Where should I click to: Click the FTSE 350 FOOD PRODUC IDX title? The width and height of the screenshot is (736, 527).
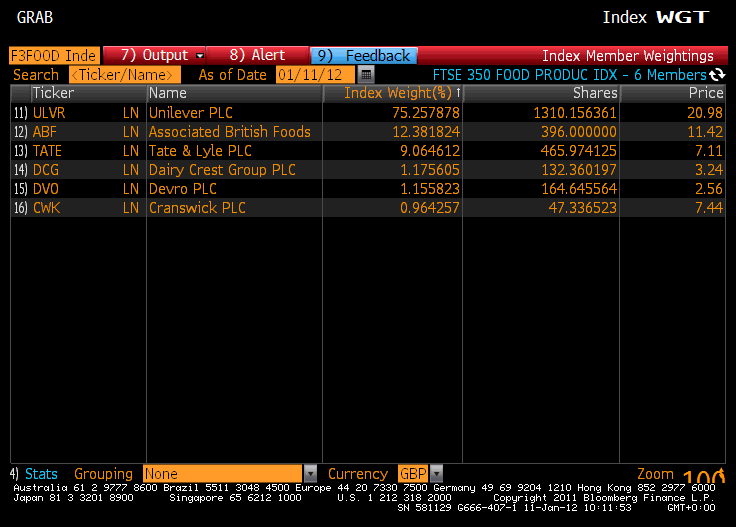pyautogui.click(x=524, y=75)
